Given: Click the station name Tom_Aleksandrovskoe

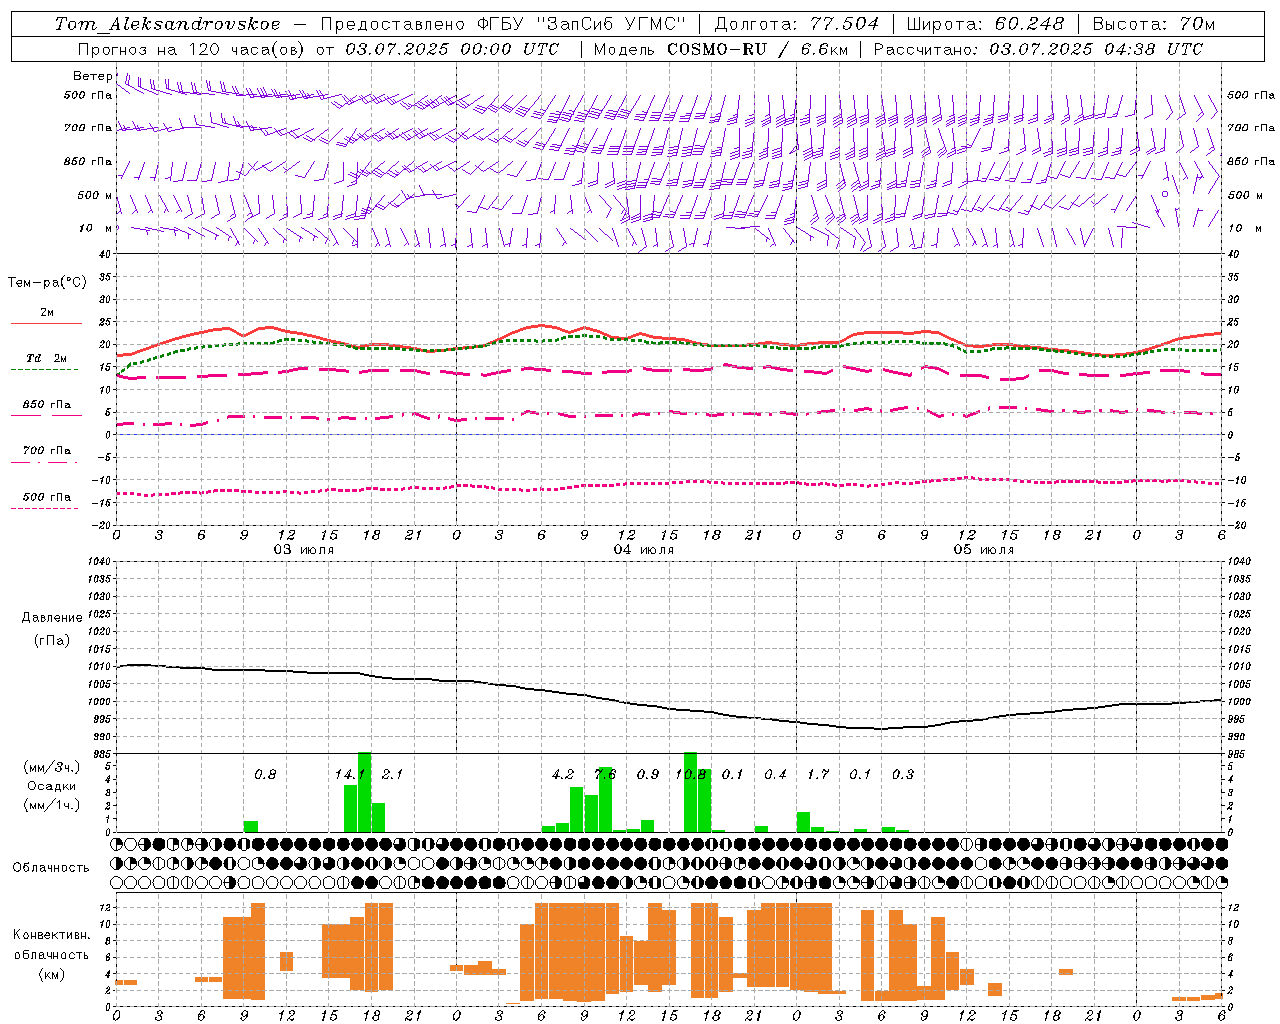Looking at the screenshot, I should pos(167,24).
